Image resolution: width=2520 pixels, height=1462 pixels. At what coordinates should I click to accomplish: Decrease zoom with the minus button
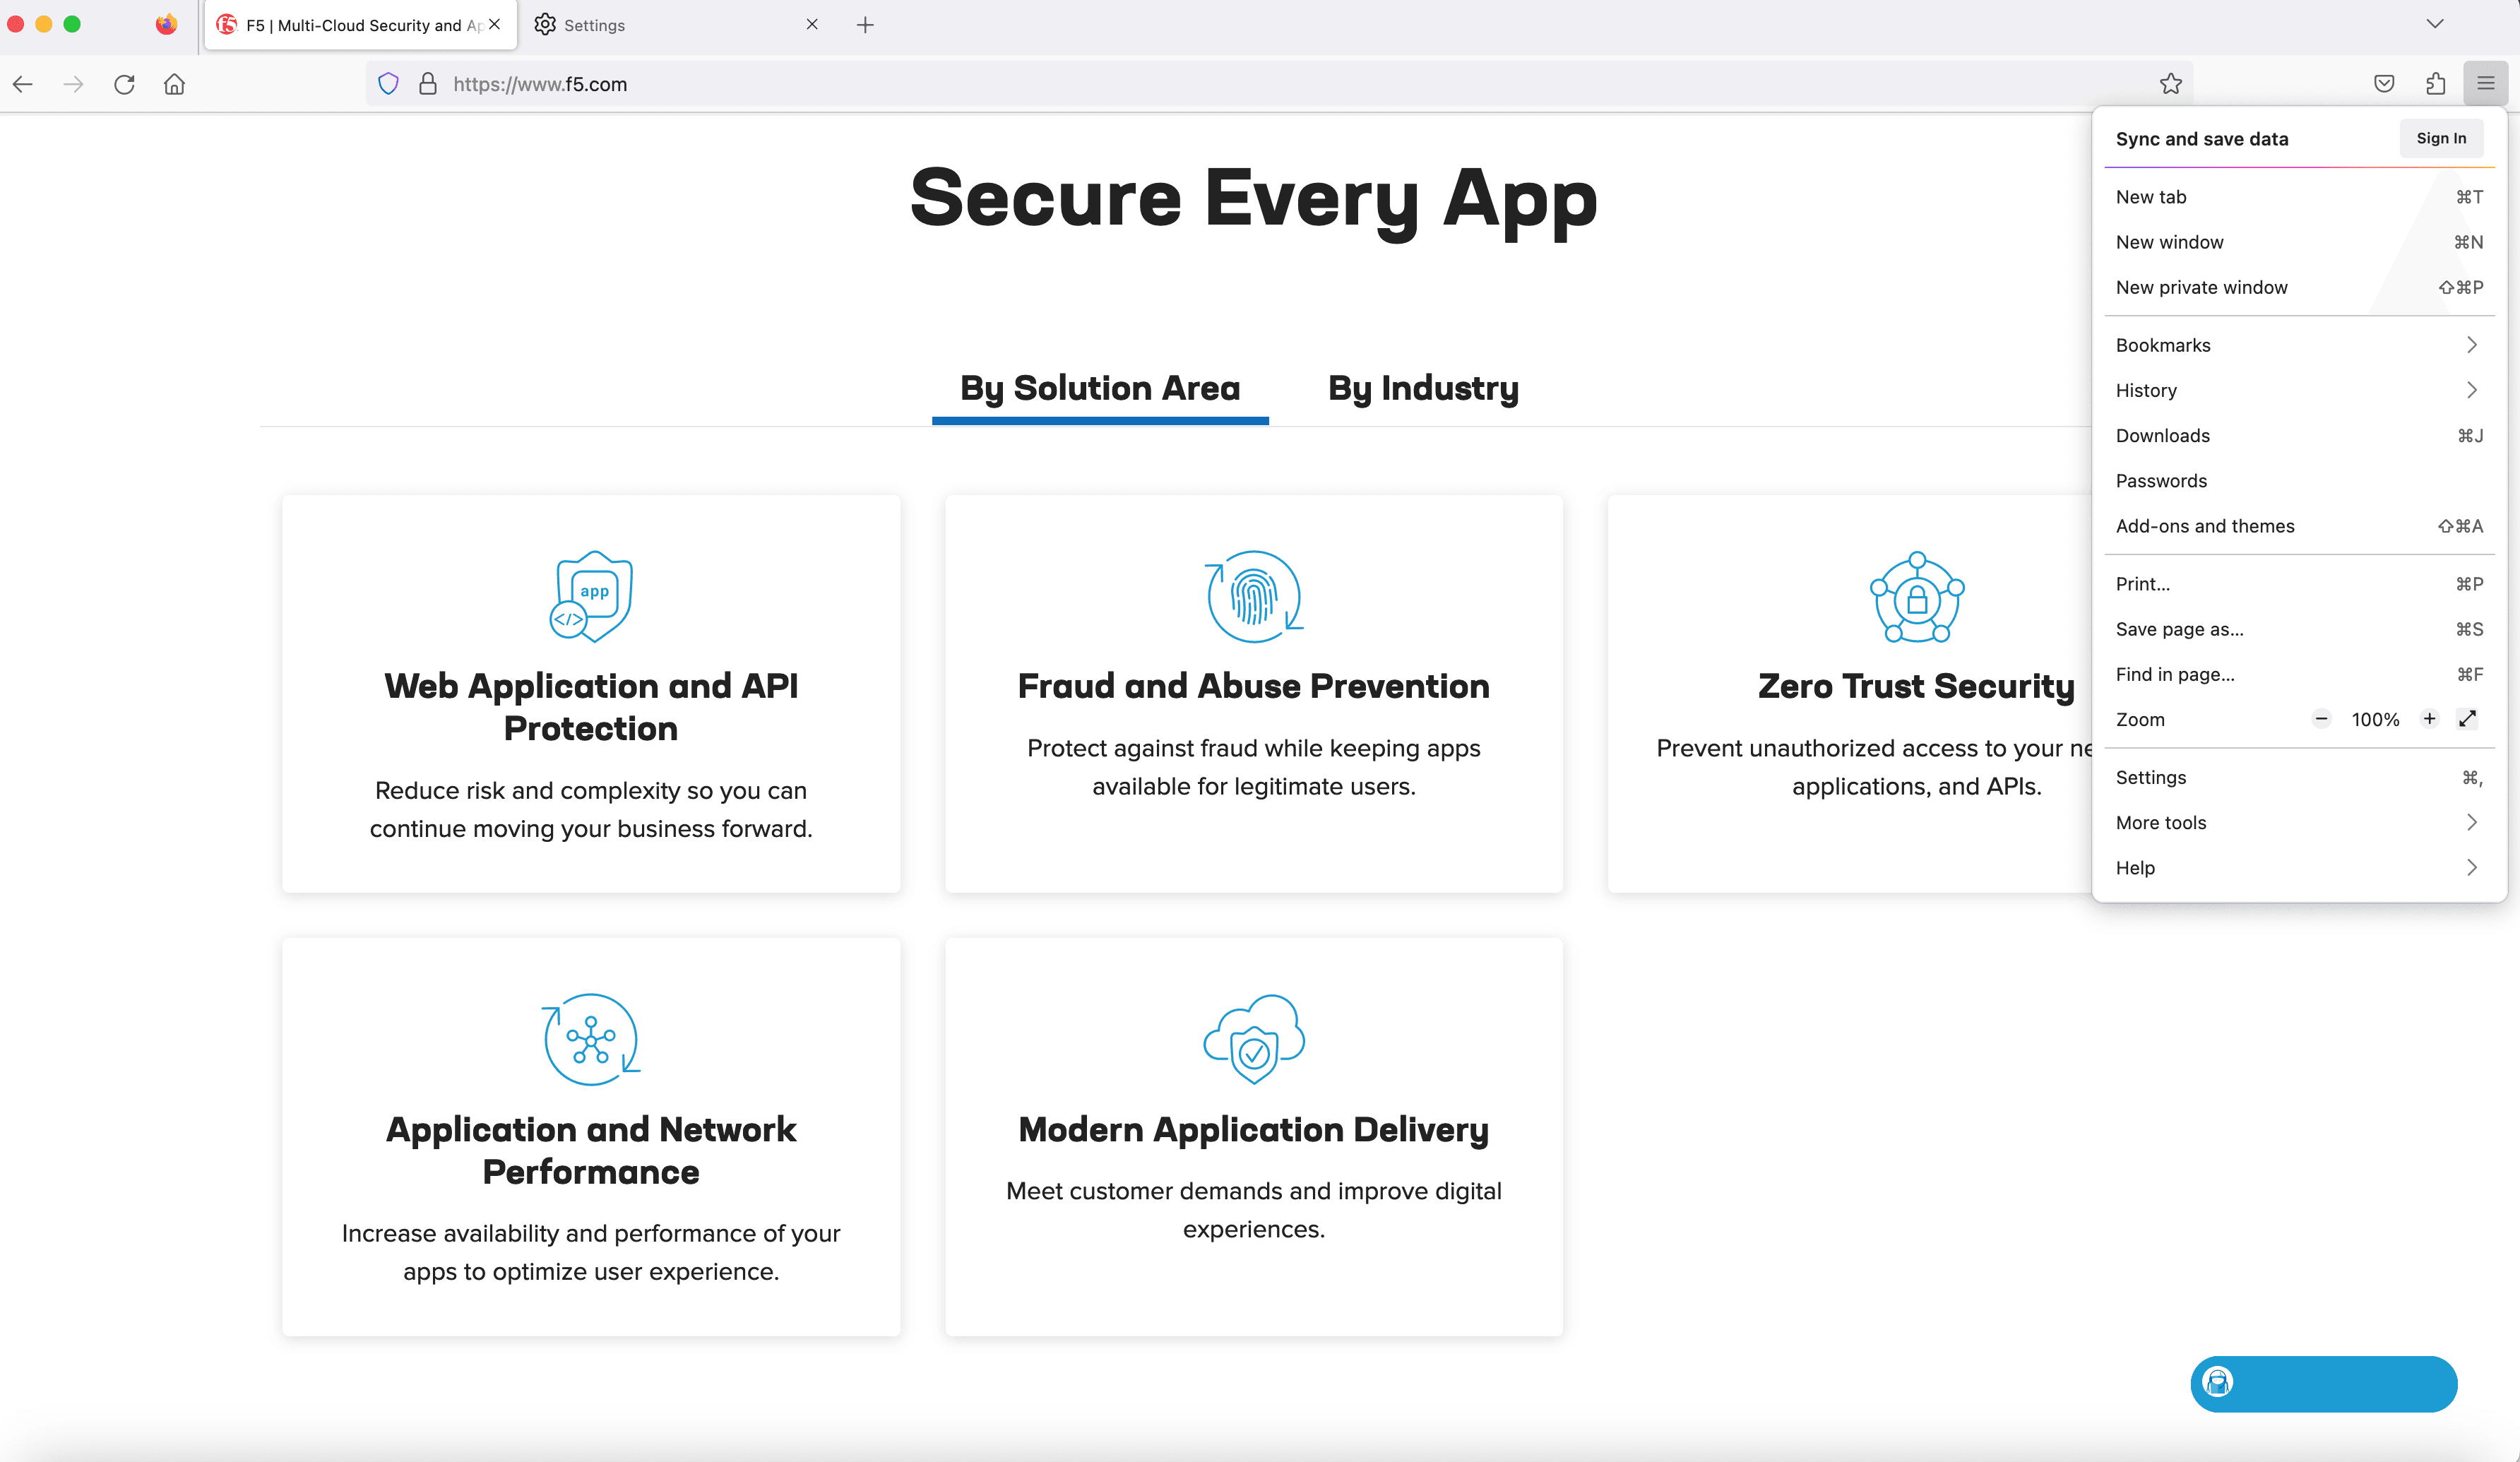[x=2321, y=718]
